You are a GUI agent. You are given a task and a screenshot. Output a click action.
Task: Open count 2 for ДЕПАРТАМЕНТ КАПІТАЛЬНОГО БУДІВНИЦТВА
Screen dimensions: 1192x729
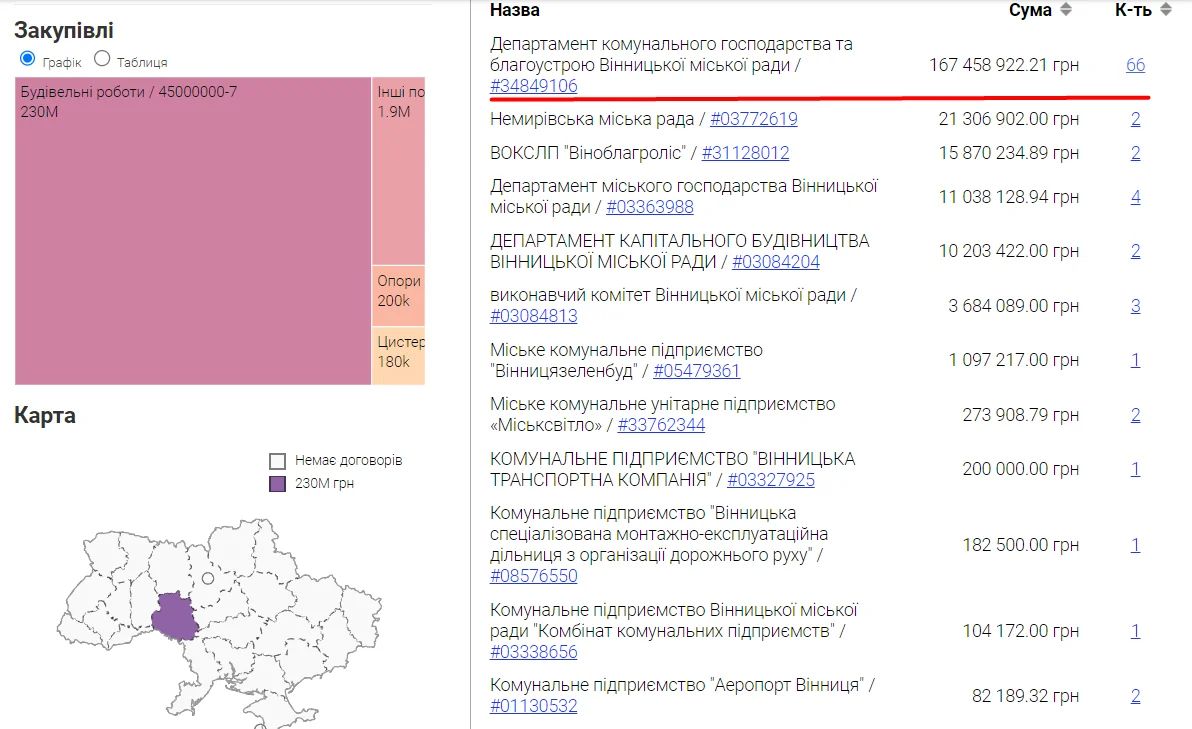[x=1135, y=251]
